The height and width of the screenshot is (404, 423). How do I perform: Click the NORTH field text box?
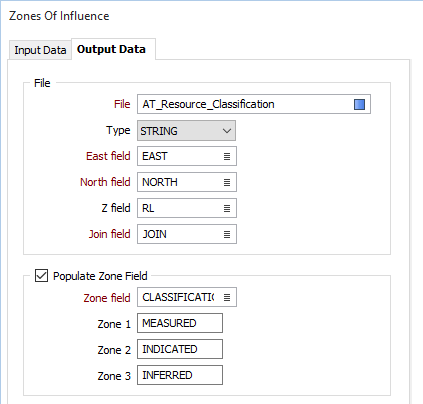[187, 182]
